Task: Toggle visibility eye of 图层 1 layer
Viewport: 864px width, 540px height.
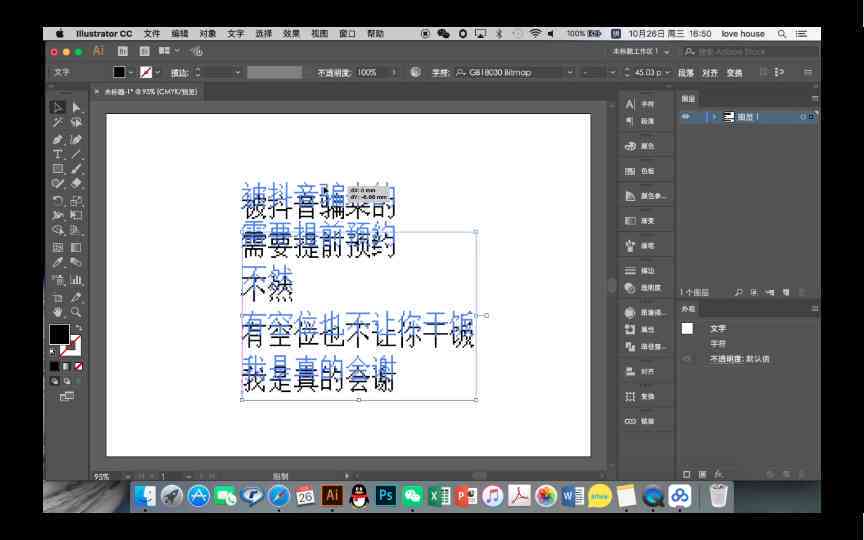Action: click(685, 117)
